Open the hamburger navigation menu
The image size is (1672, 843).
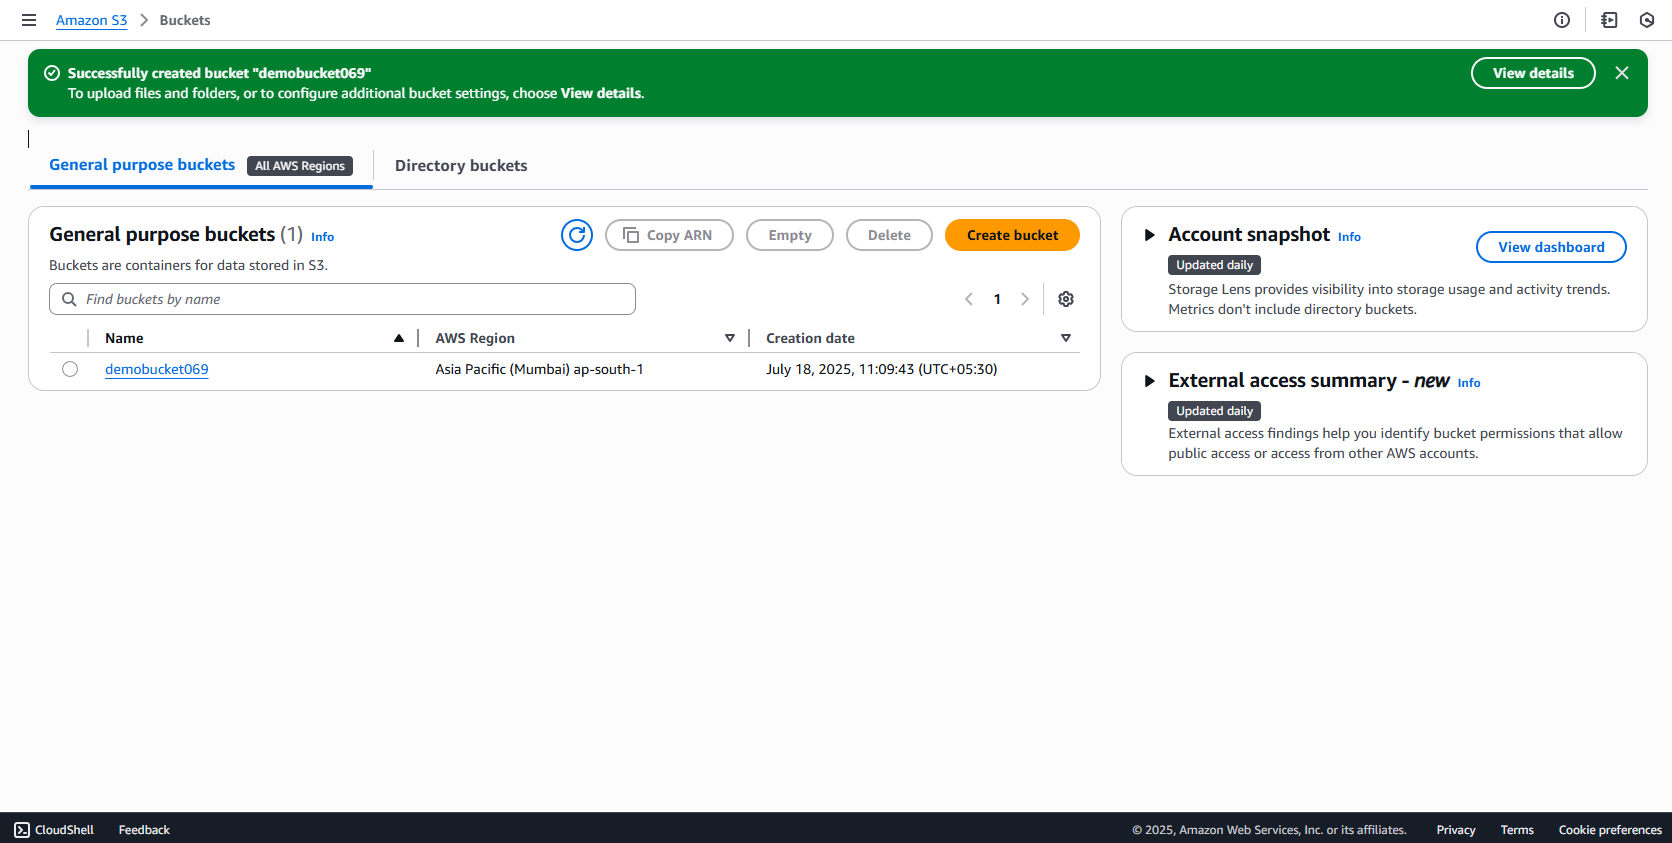pos(29,20)
